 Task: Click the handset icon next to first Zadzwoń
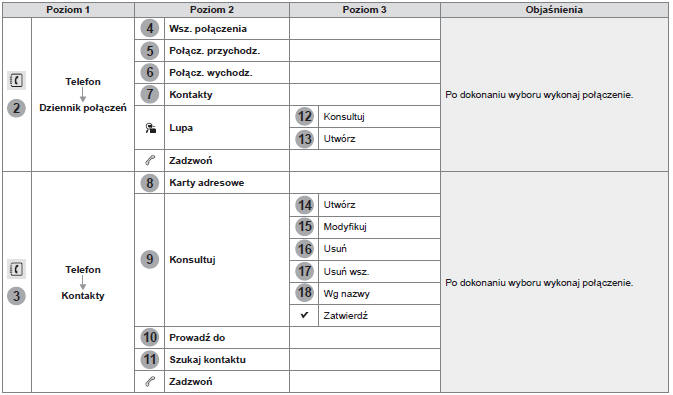pos(150,161)
